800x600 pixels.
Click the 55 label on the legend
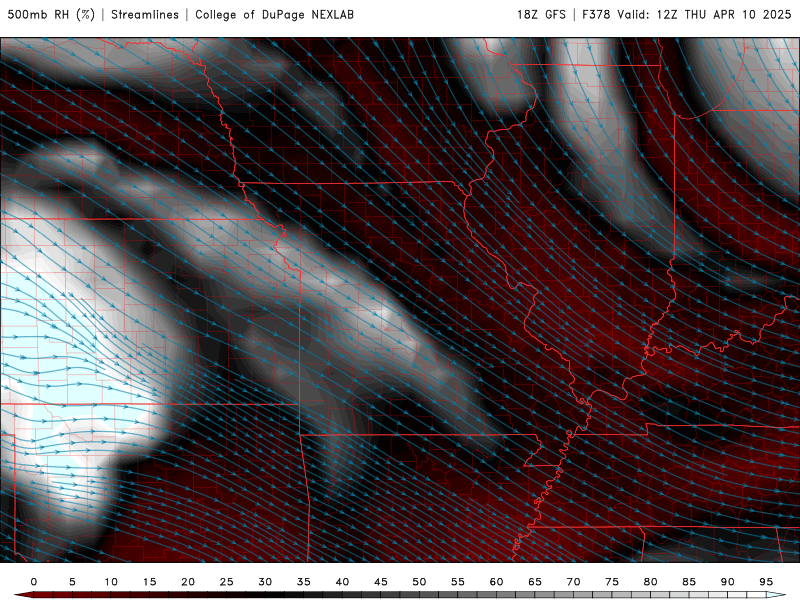(458, 582)
